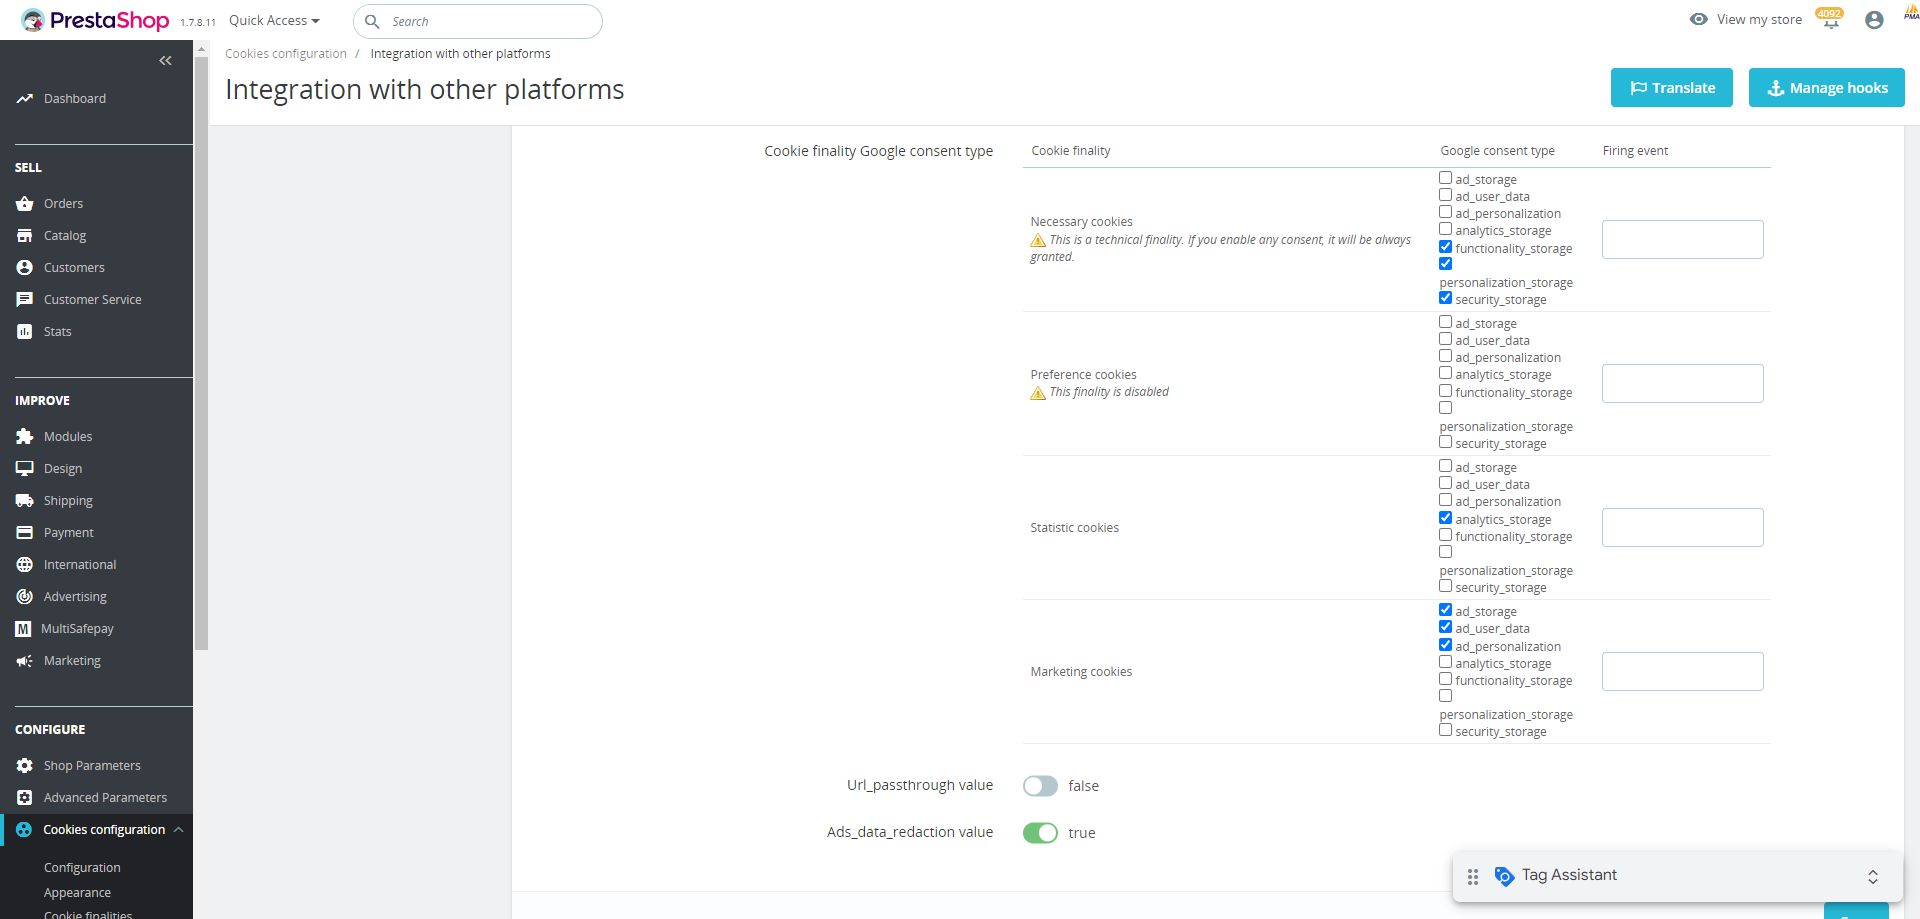1920x919 pixels.
Task: Click Marketing cookies firing event field
Action: [1682, 671]
